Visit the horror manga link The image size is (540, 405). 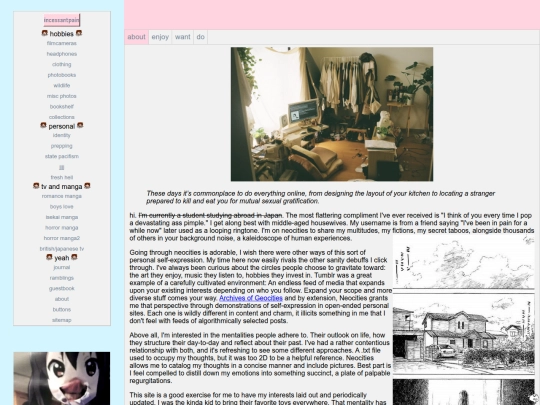(x=62, y=228)
